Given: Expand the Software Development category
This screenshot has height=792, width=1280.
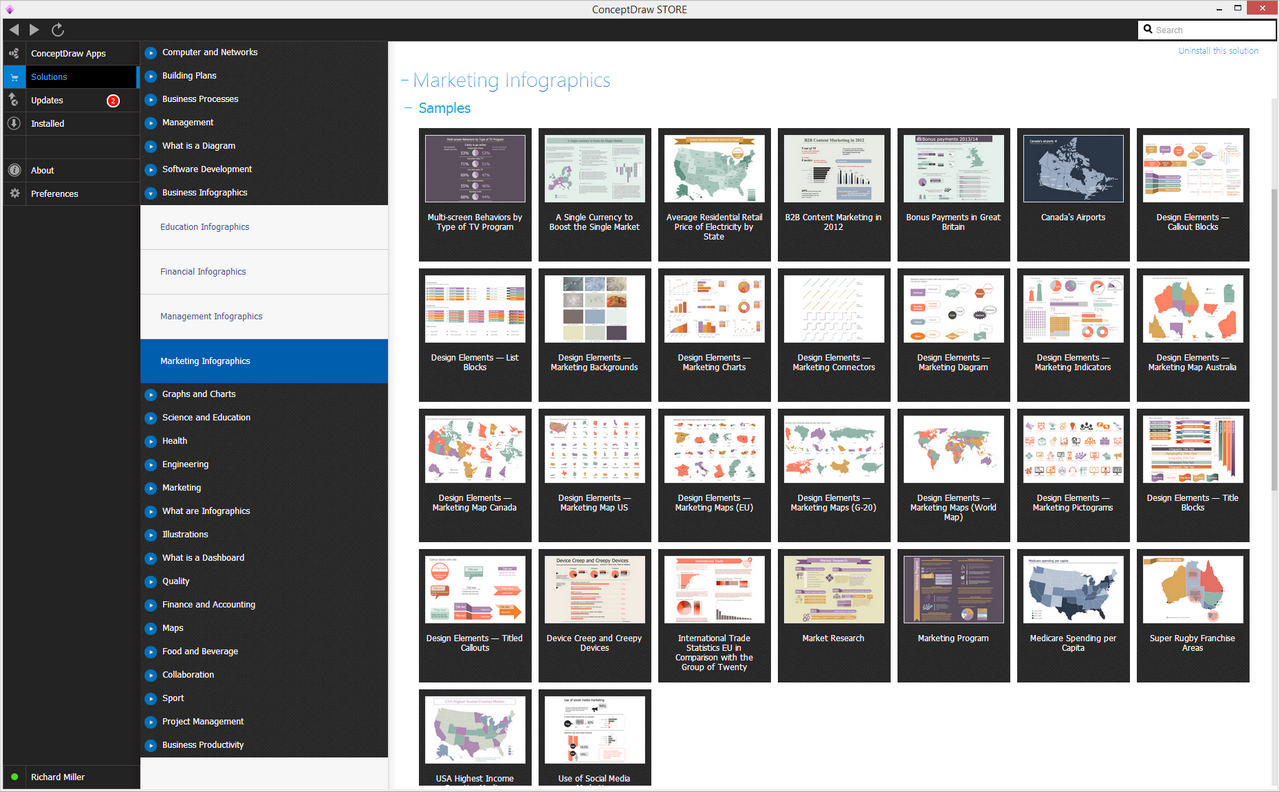Looking at the screenshot, I should [151, 169].
